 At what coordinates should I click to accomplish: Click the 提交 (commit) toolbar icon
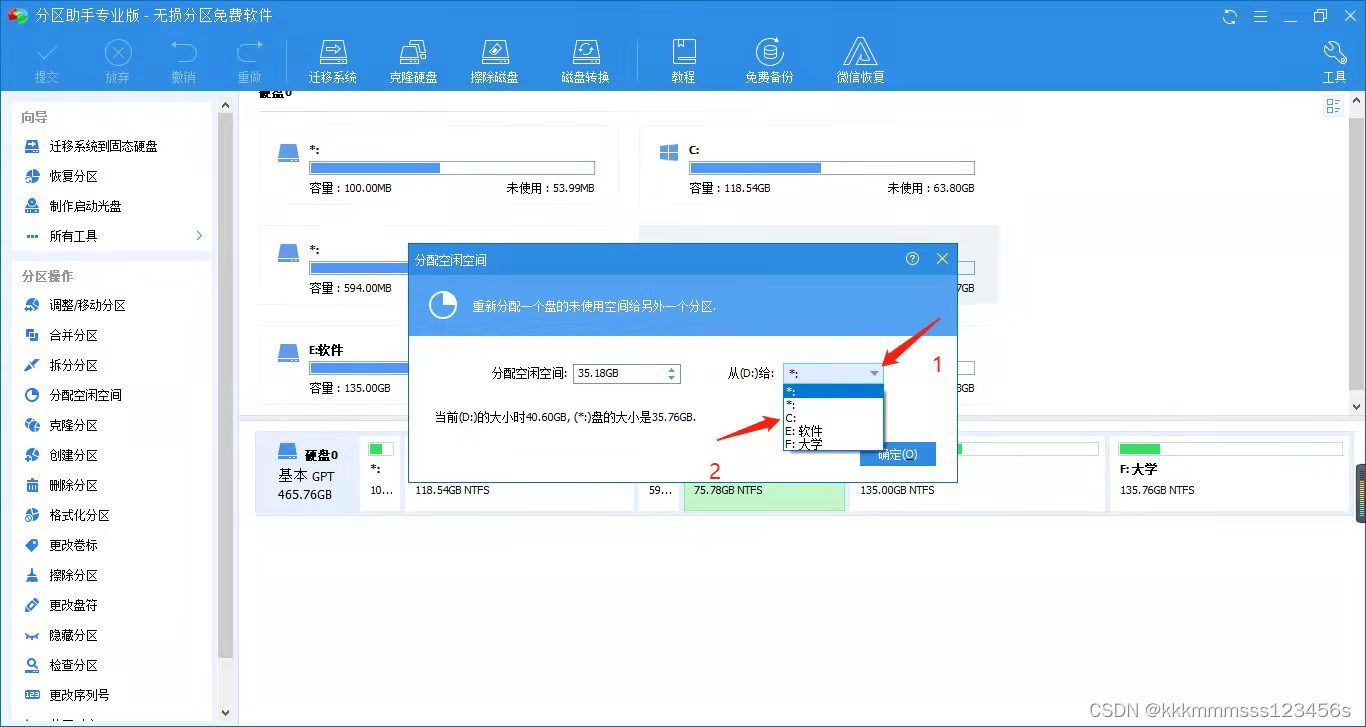coord(47,62)
